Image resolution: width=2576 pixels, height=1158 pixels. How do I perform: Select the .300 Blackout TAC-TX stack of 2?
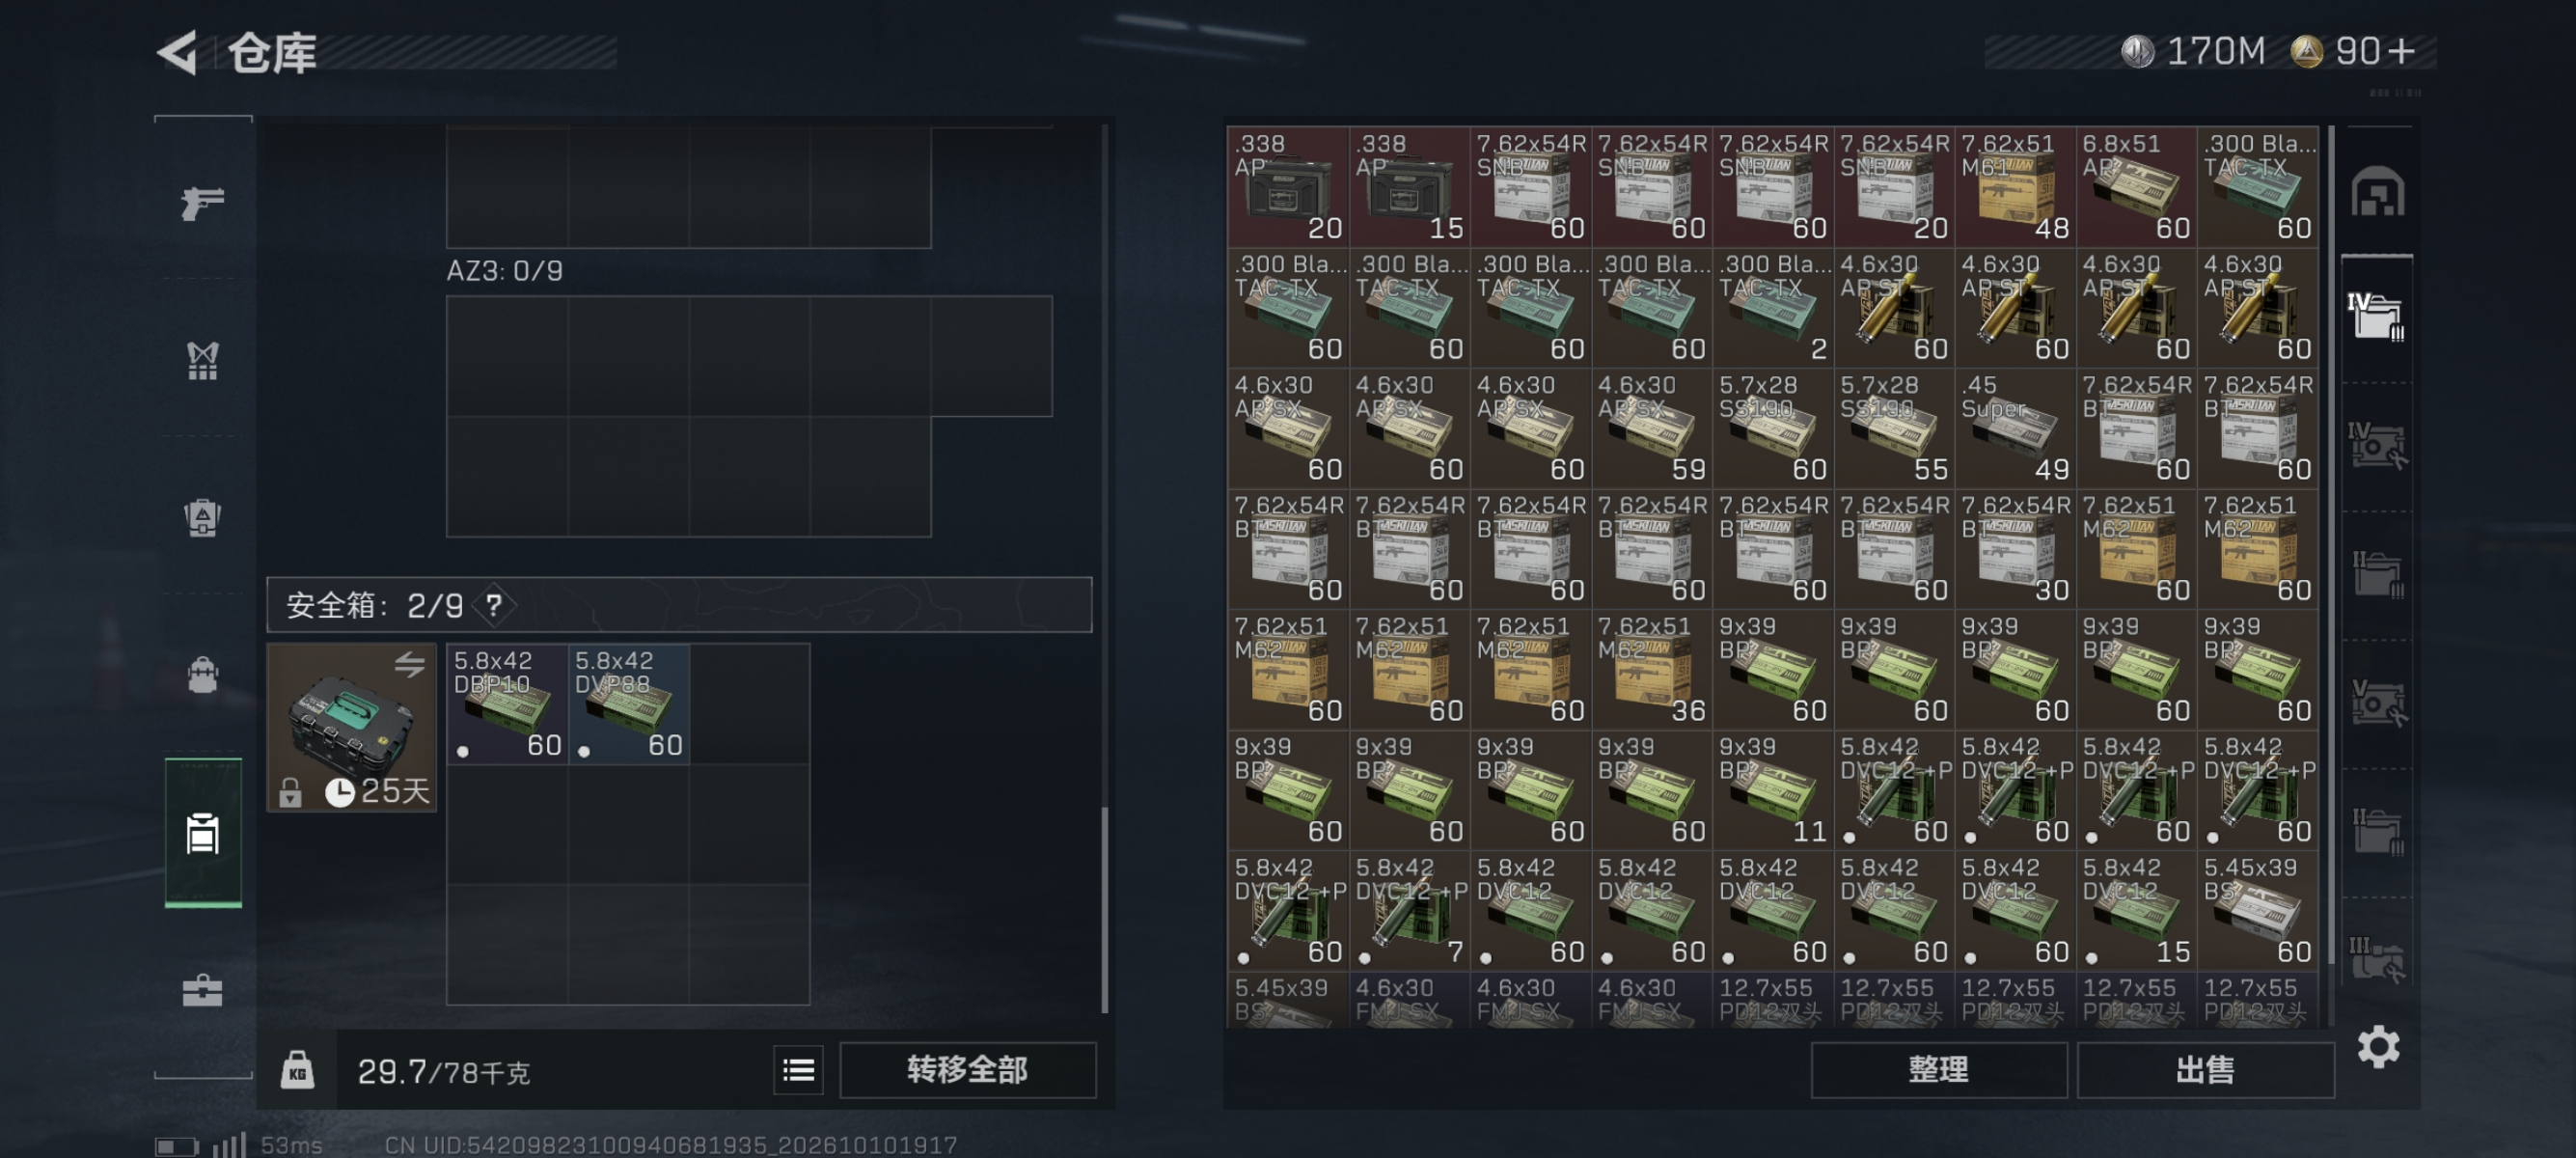(1773, 307)
